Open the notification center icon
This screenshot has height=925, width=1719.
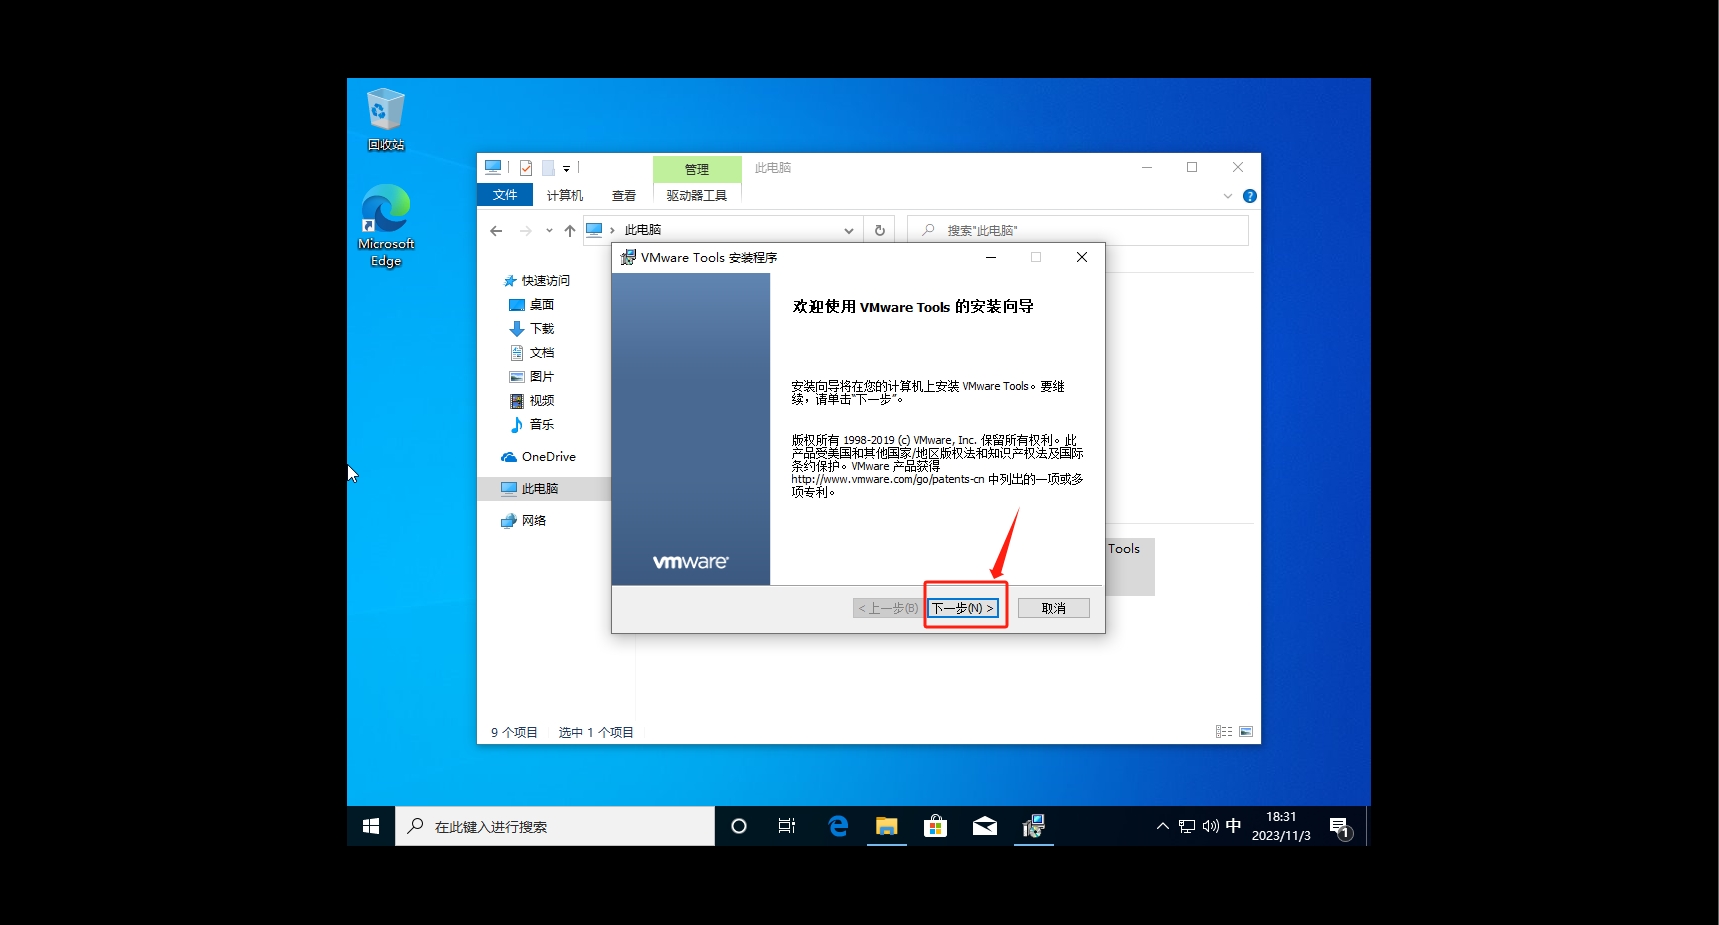coord(1340,826)
